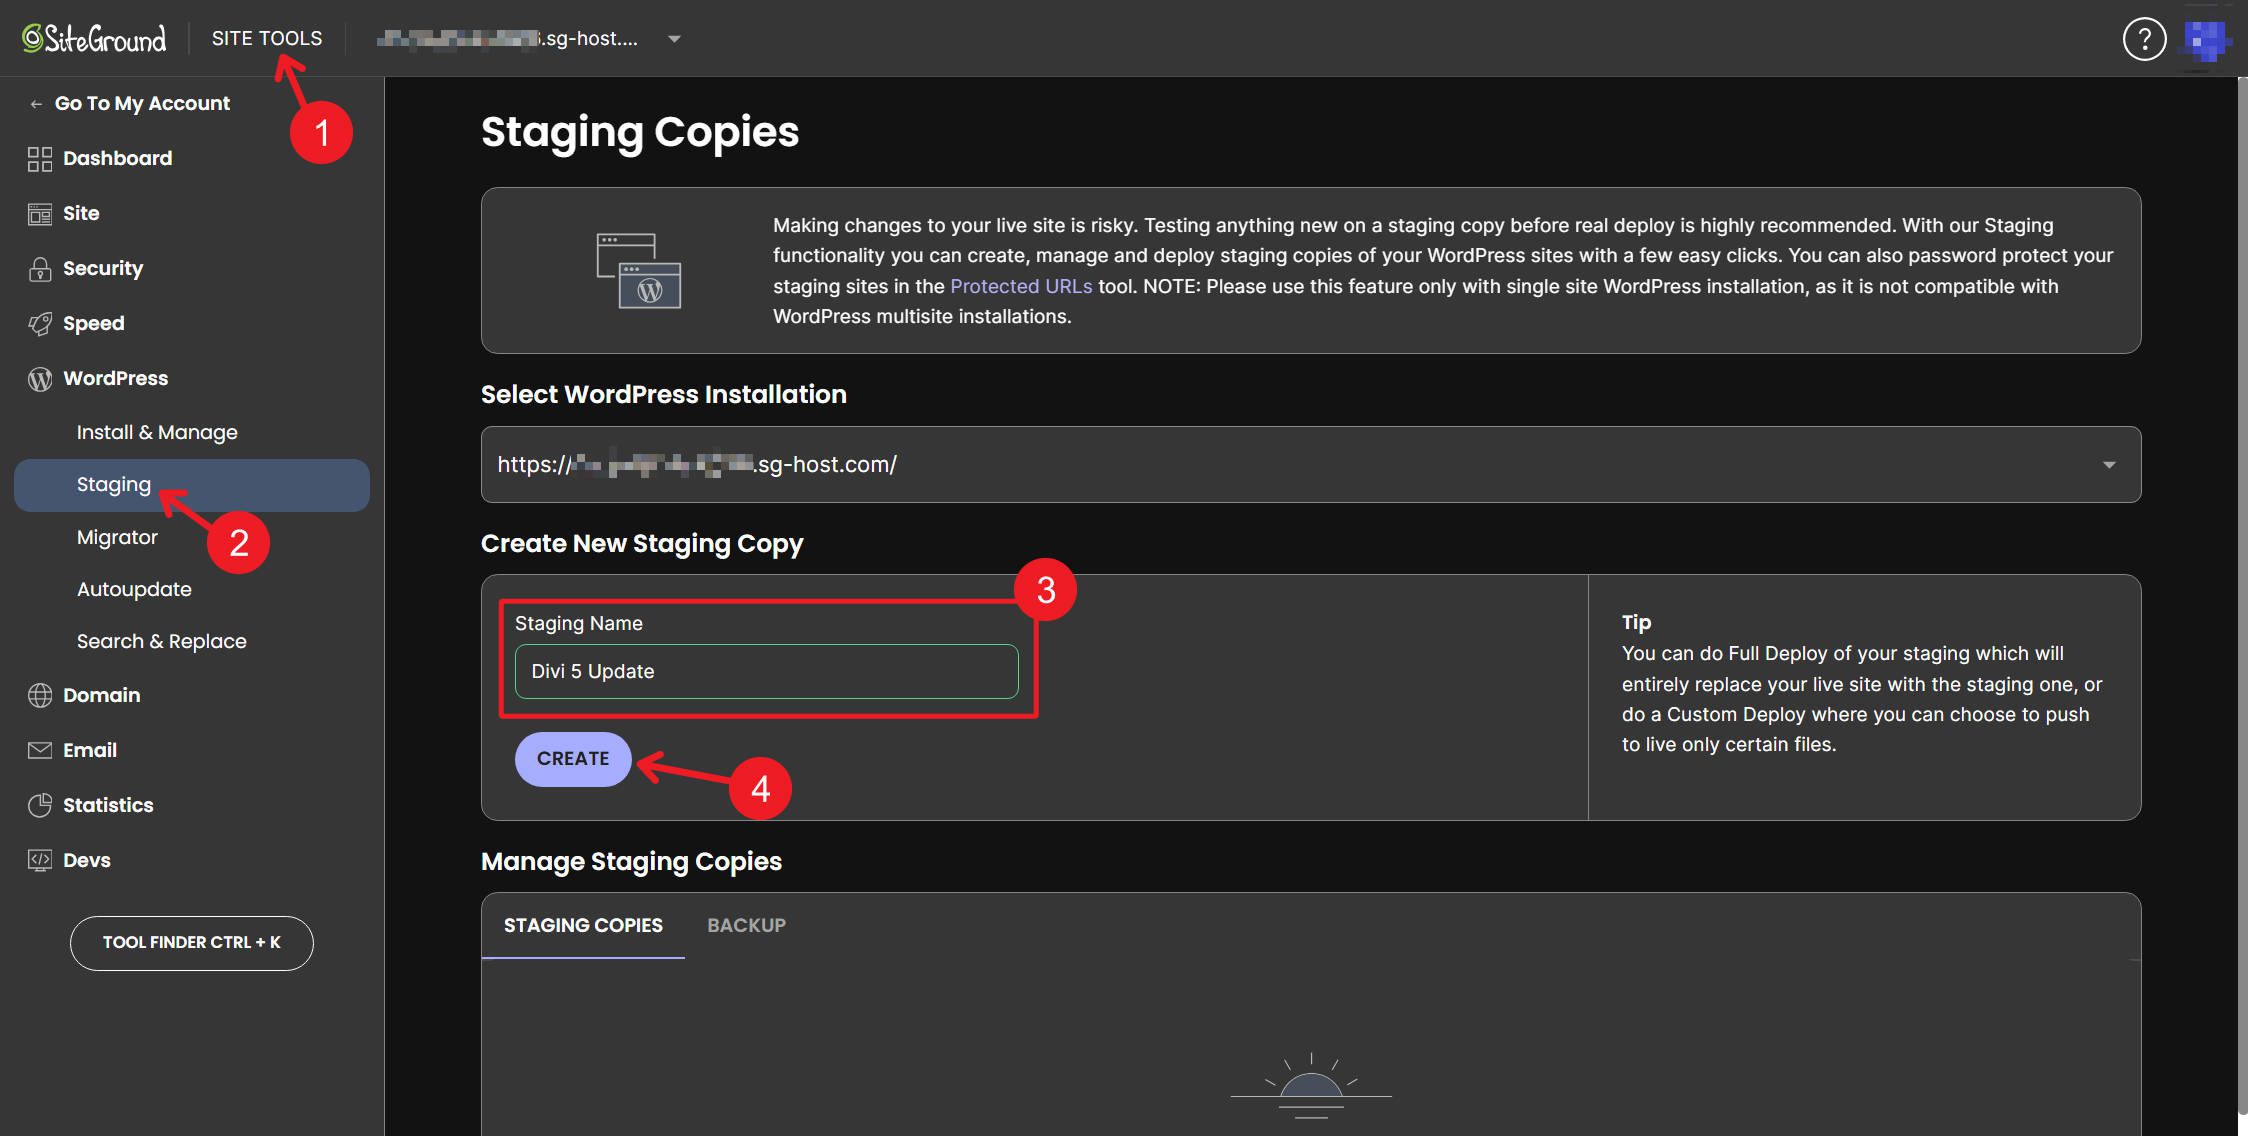Open the SITE TOOLS menu
This screenshot has height=1136, width=2248.
coord(267,37)
